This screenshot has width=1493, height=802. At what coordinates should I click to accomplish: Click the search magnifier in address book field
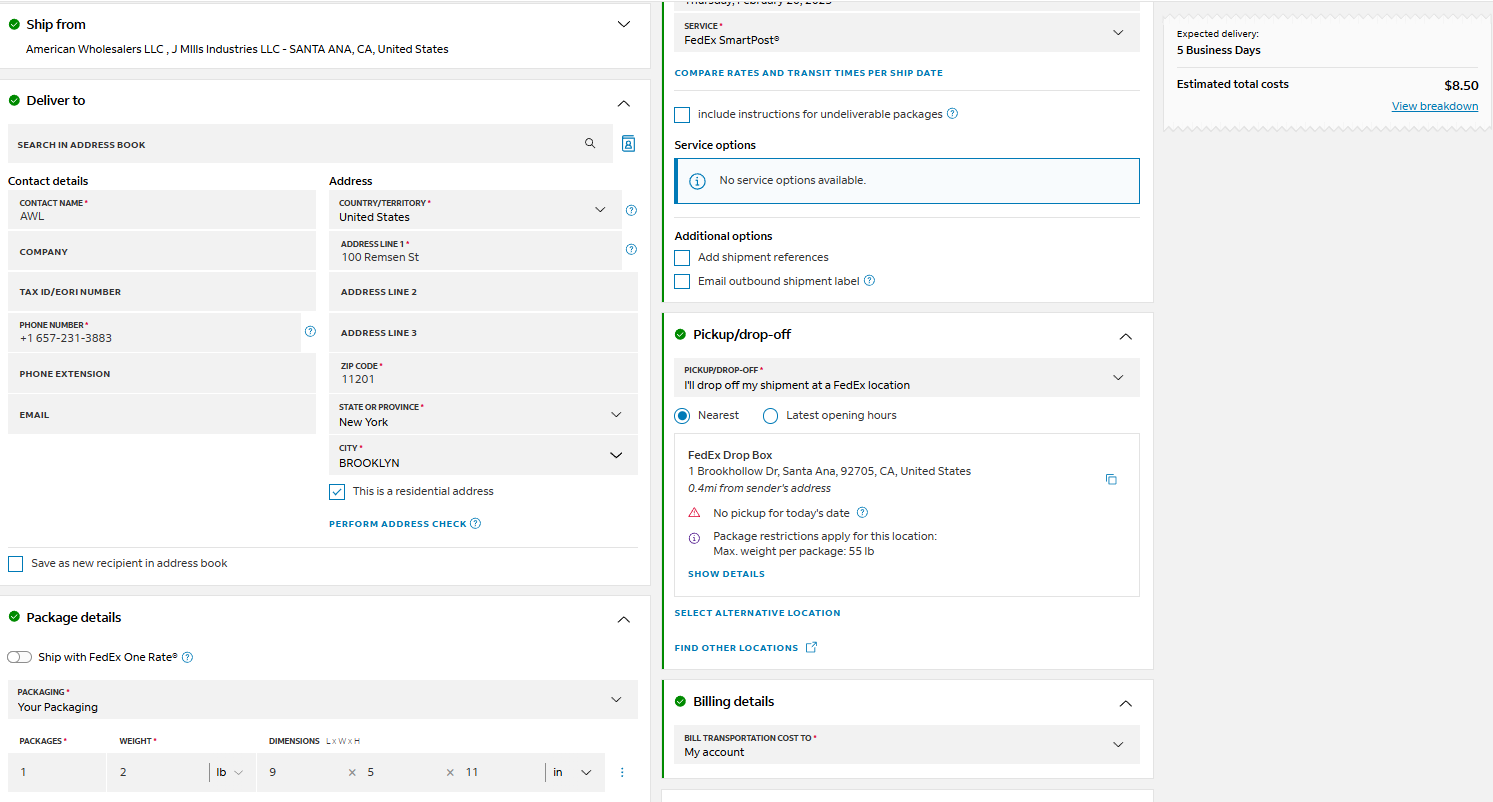pyautogui.click(x=590, y=144)
